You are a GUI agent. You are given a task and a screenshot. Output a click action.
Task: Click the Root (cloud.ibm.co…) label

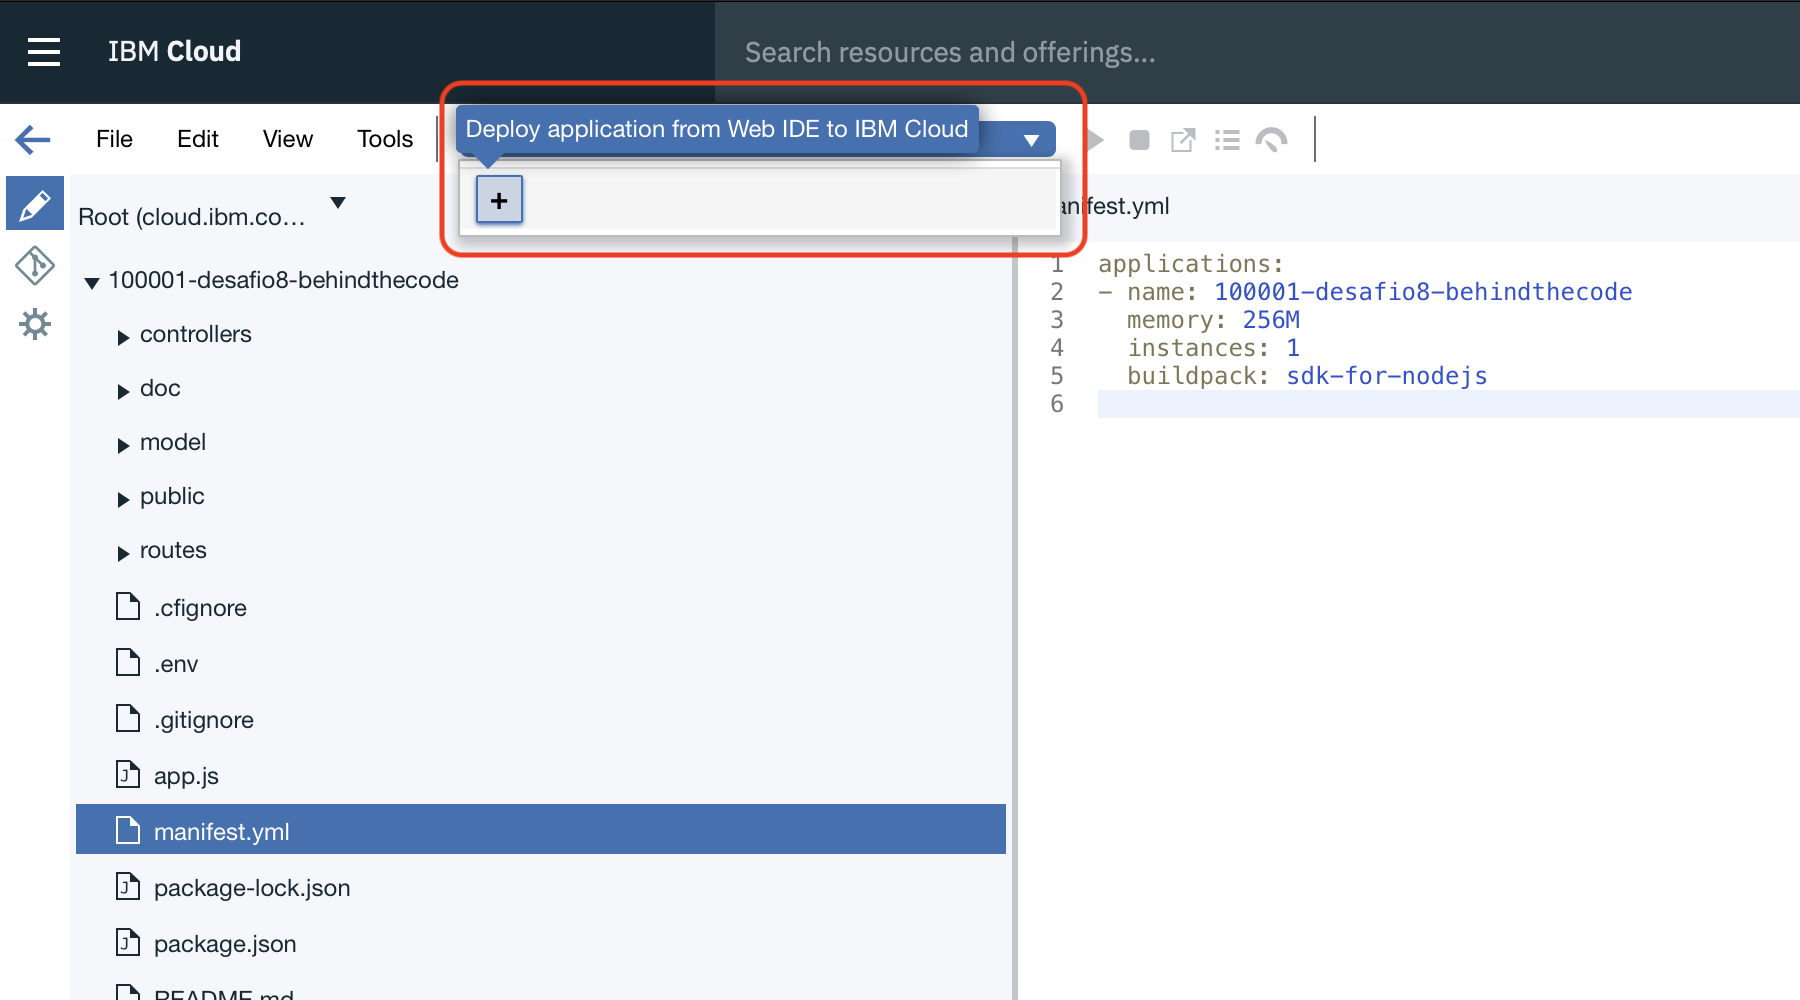[192, 217]
